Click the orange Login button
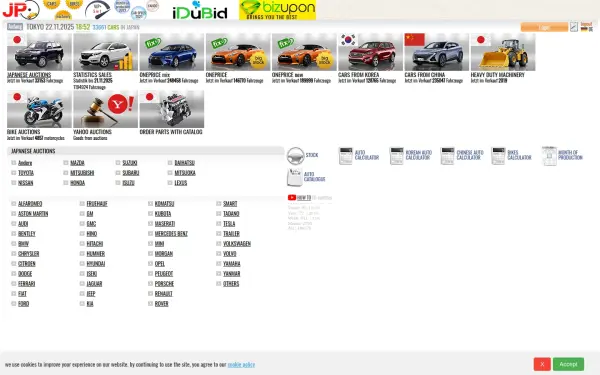This screenshot has height=375, width=600. pos(544,27)
